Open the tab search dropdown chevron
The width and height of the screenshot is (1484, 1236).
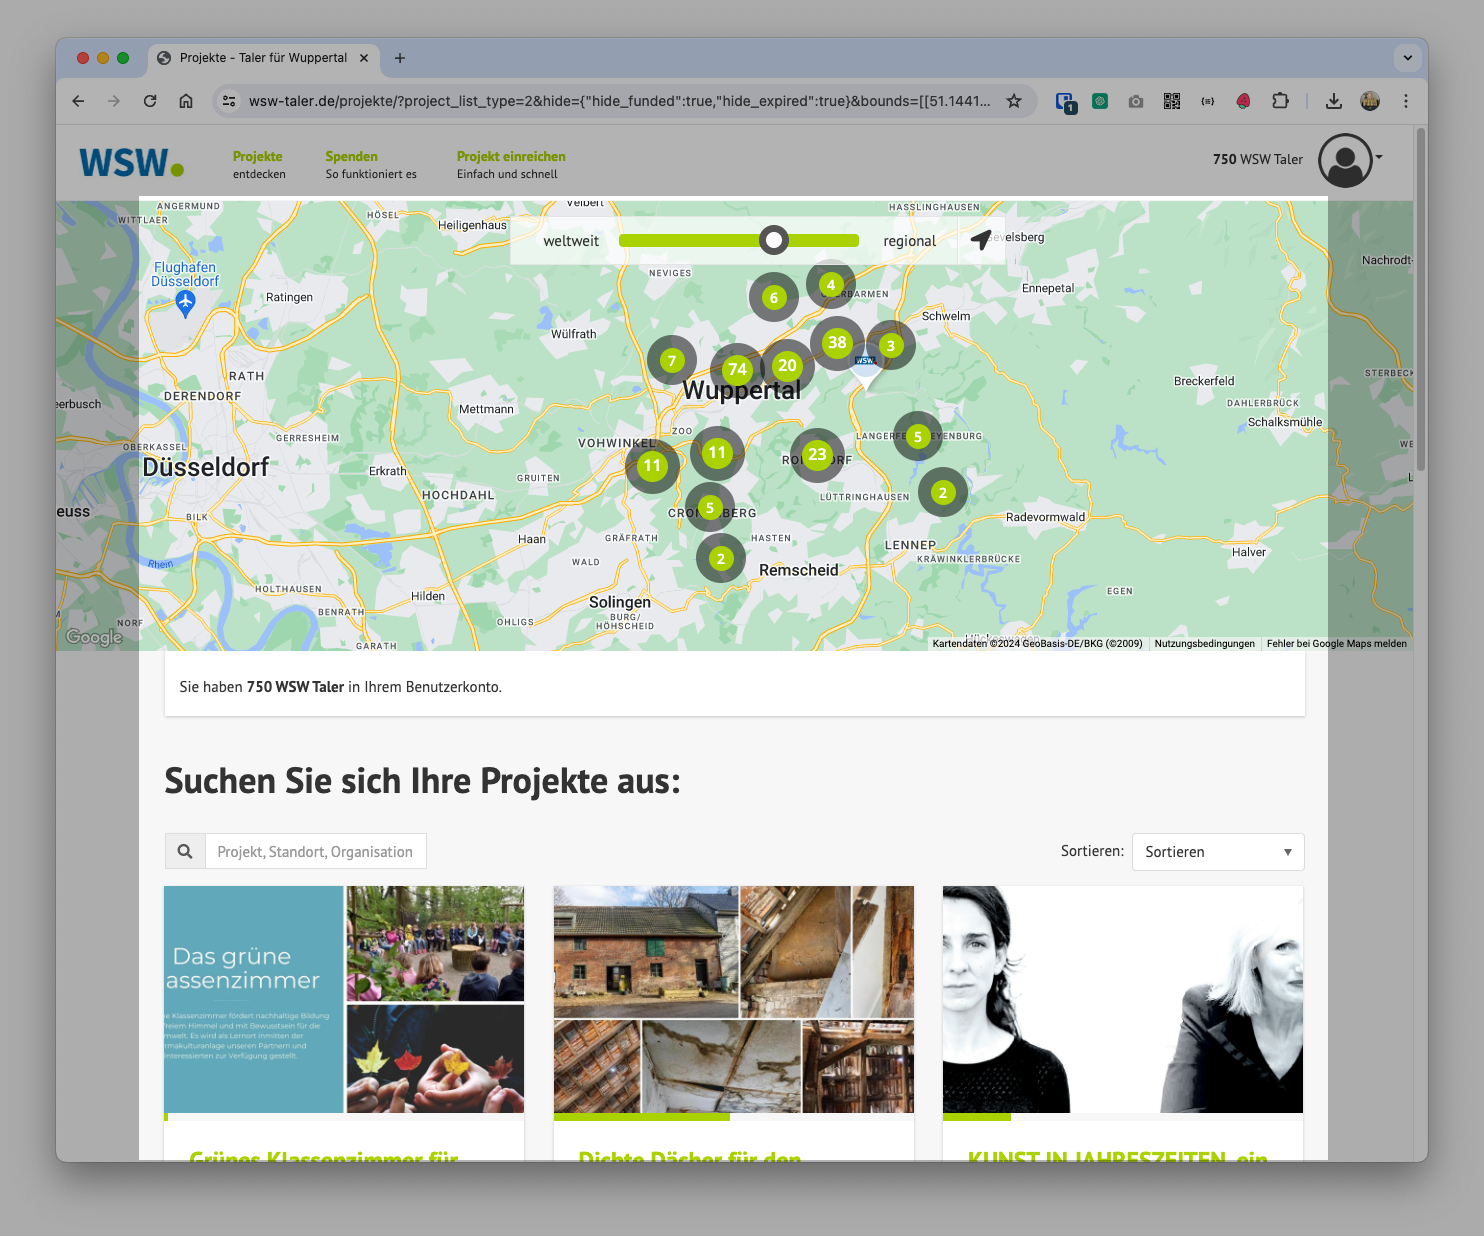click(x=1408, y=58)
